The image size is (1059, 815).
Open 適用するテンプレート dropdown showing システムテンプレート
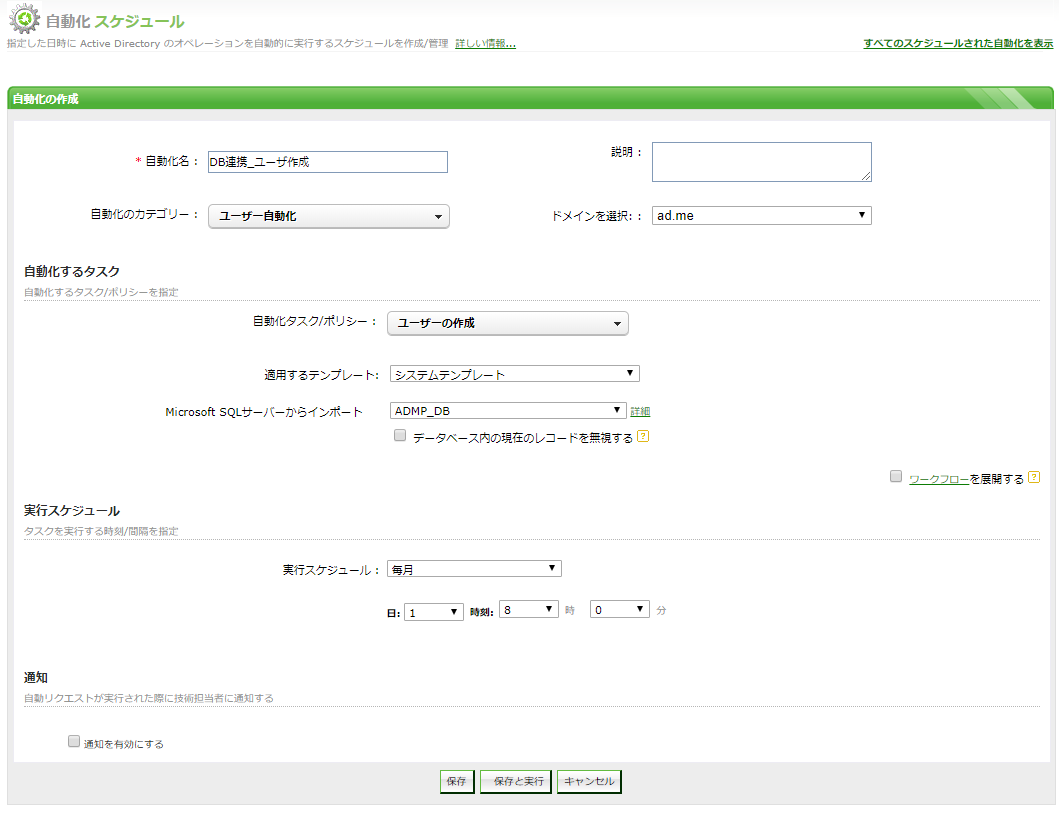(x=515, y=374)
